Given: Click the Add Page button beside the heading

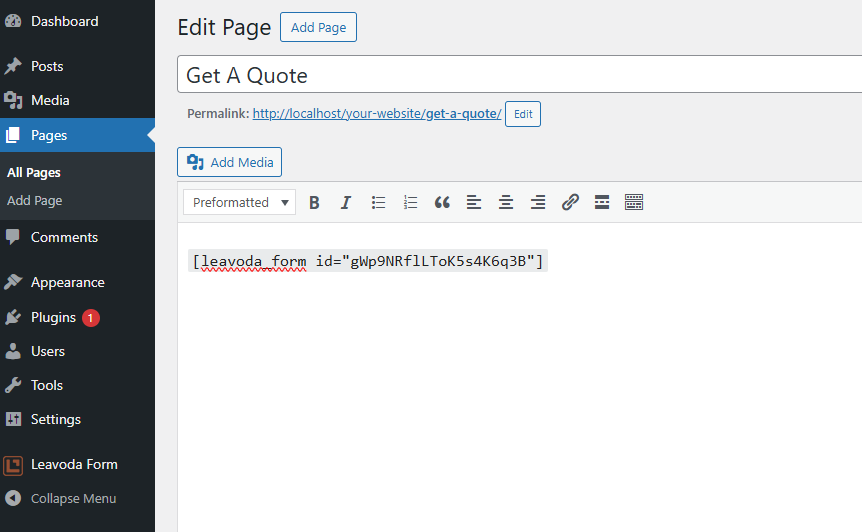Looking at the screenshot, I should 318,27.
